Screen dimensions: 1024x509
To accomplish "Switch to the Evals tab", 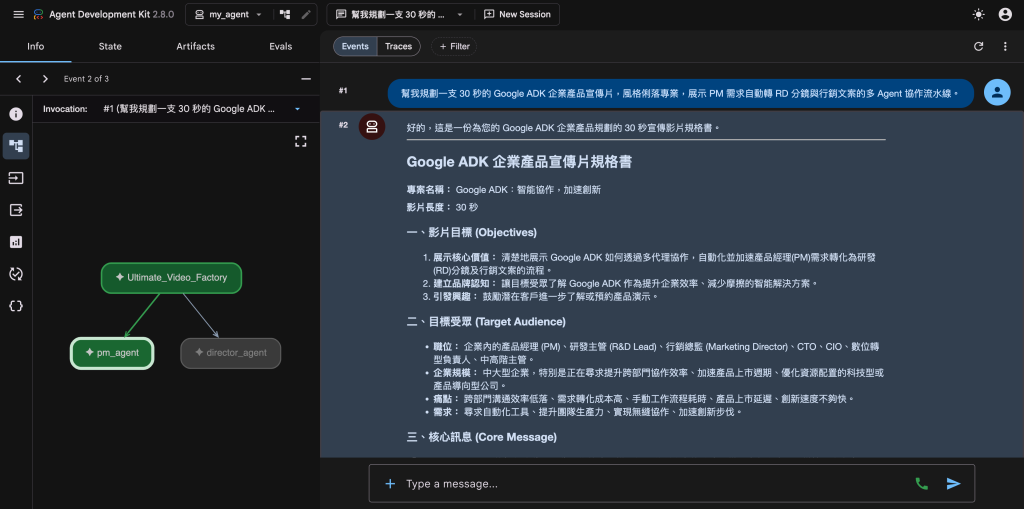I will [281, 46].
